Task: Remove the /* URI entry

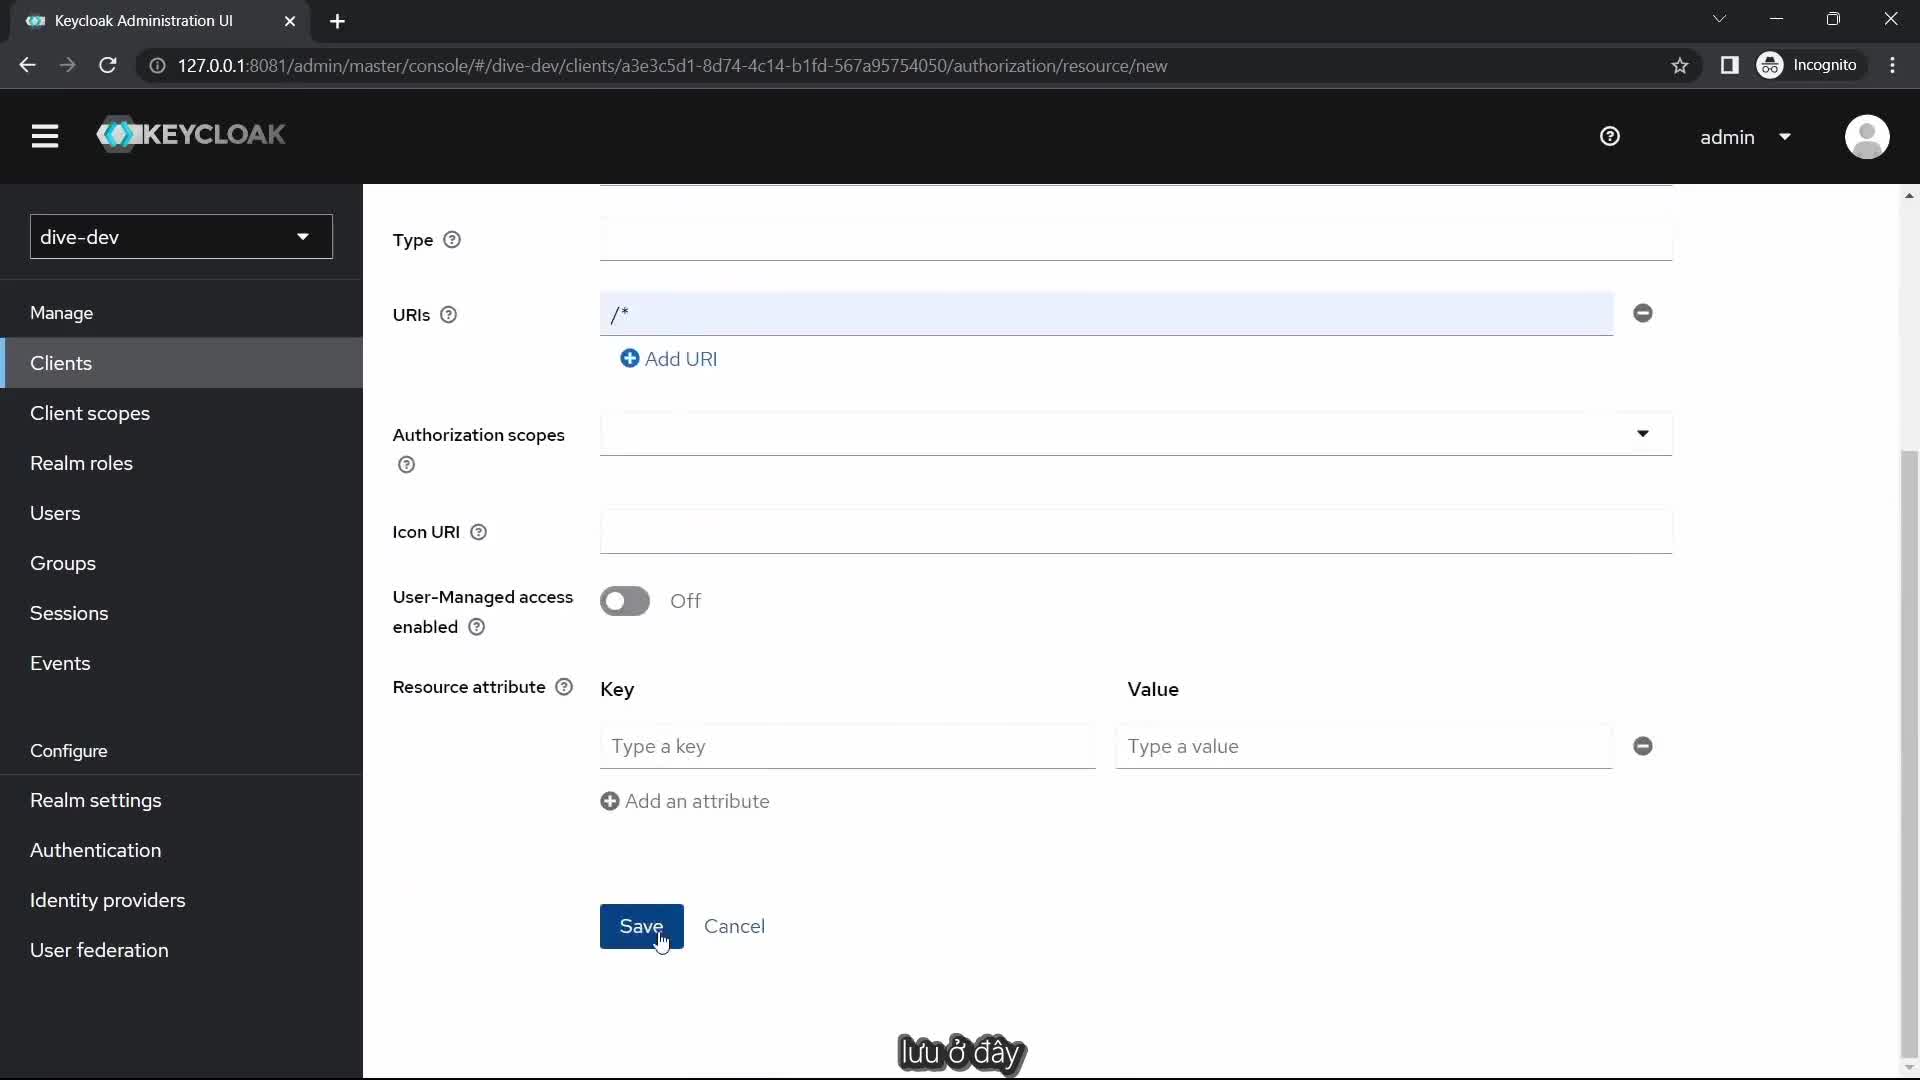Action: [x=1642, y=314]
